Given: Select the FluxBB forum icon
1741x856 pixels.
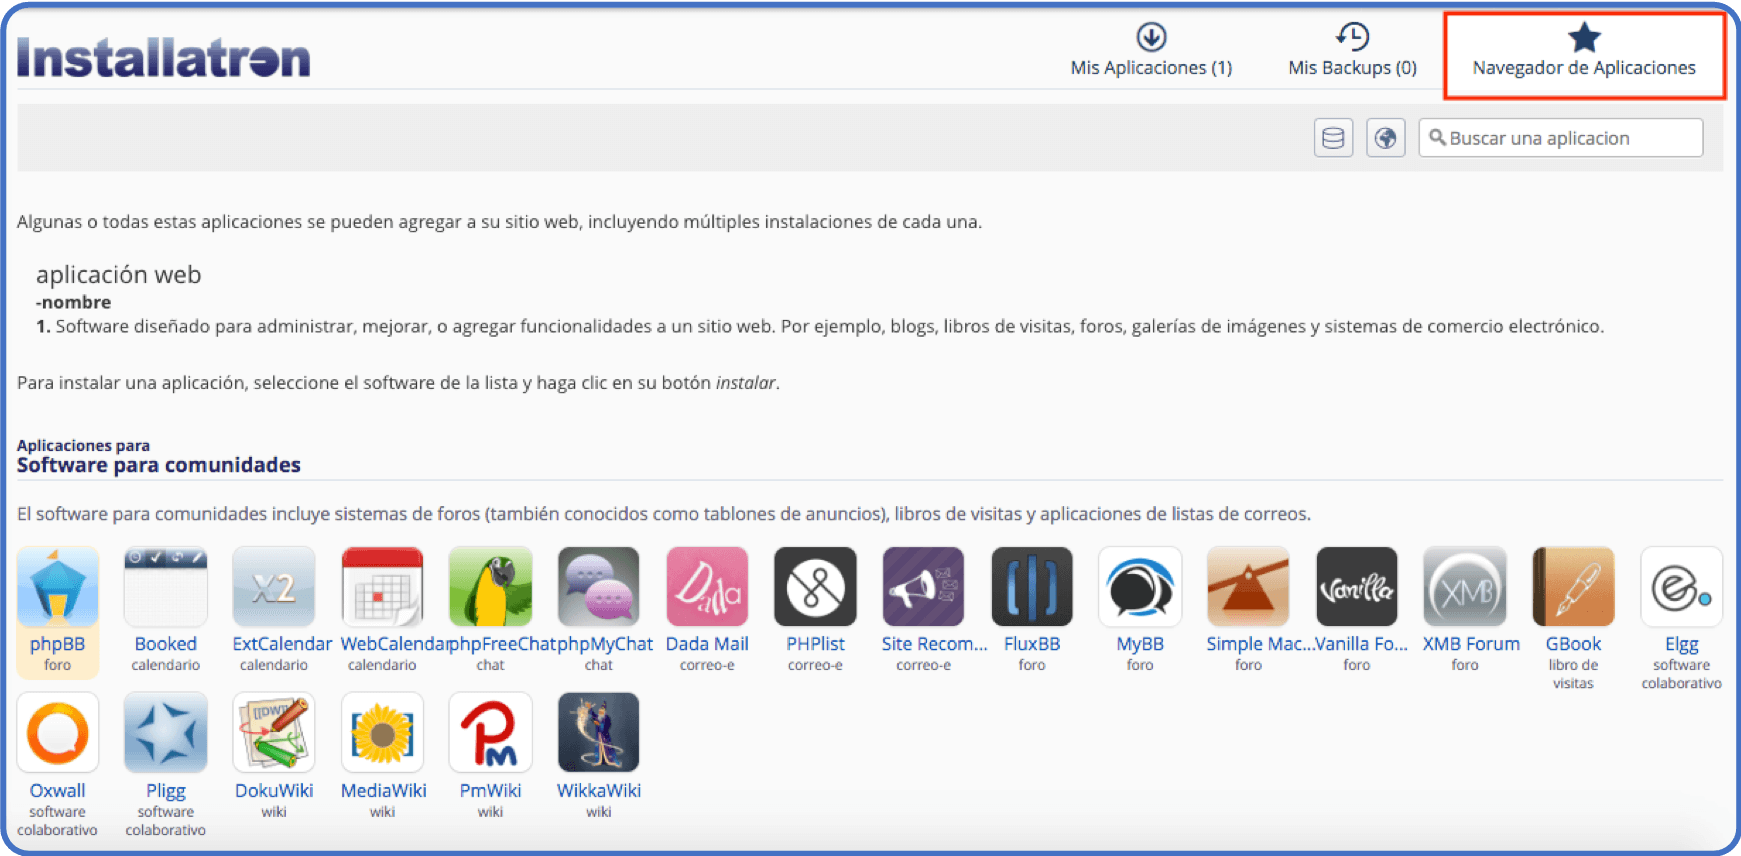Looking at the screenshot, I should [1032, 587].
